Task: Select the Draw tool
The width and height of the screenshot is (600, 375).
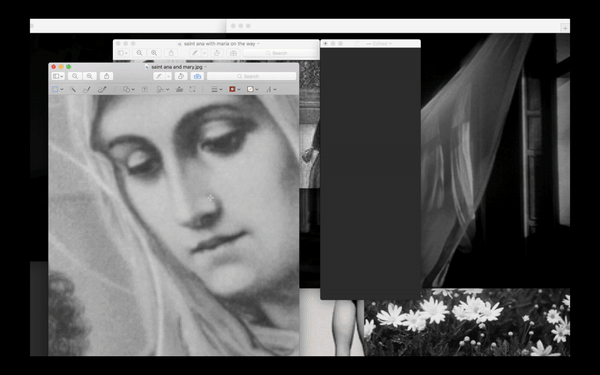Action: [x=102, y=89]
